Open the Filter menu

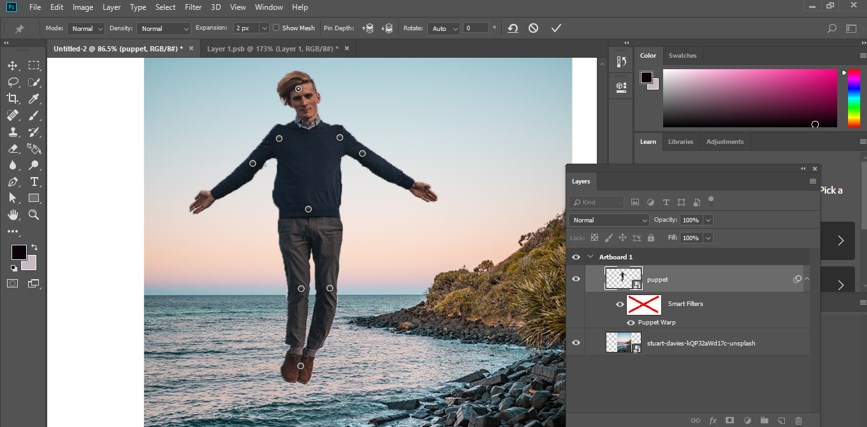[x=193, y=7]
